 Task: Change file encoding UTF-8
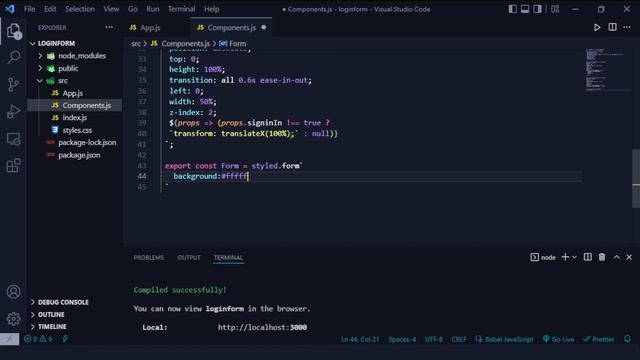433,339
